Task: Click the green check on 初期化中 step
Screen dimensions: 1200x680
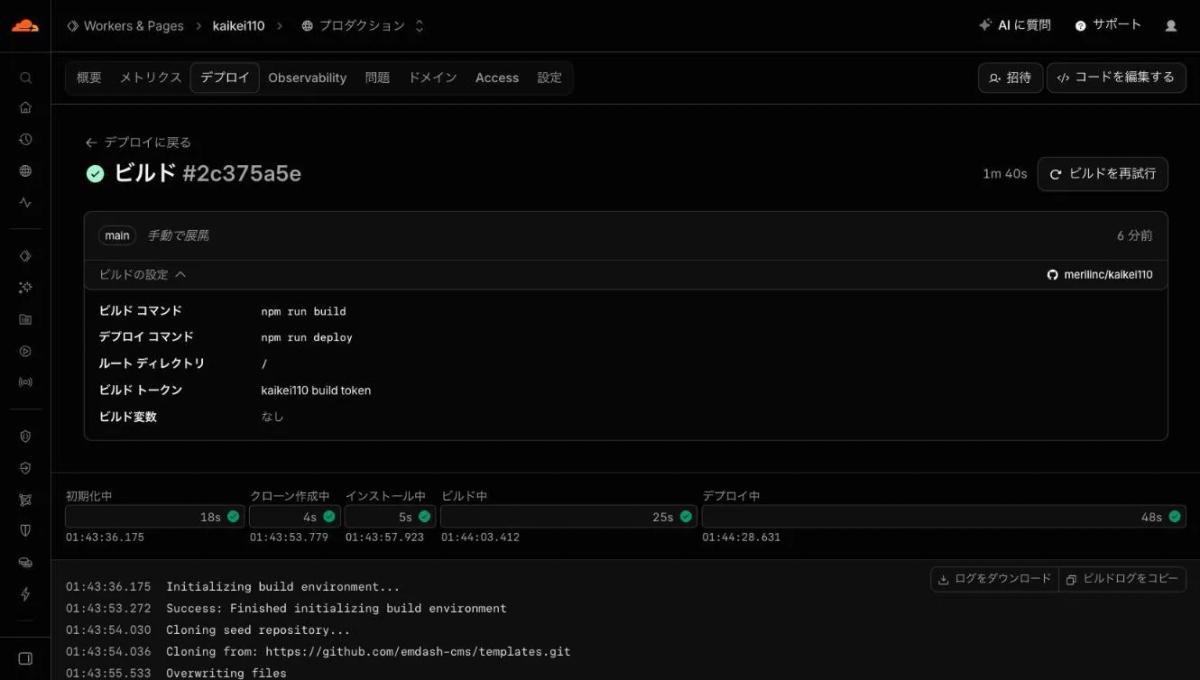Action: pos(233,517)
